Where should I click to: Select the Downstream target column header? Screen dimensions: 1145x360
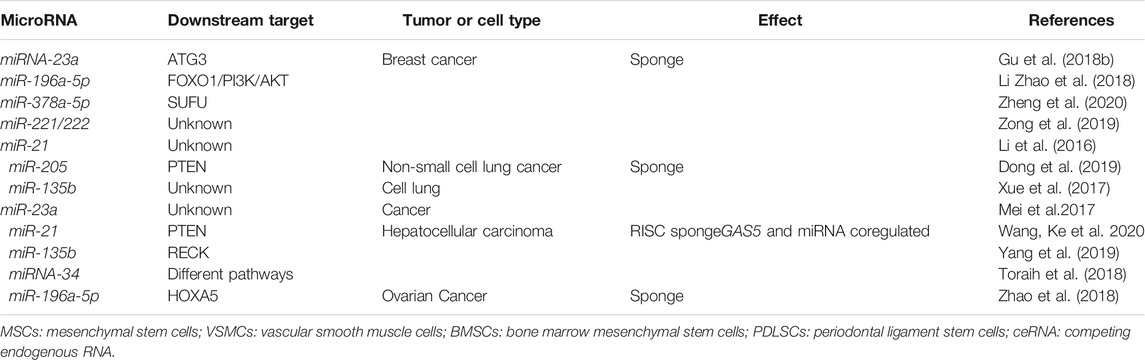(240, 20)
